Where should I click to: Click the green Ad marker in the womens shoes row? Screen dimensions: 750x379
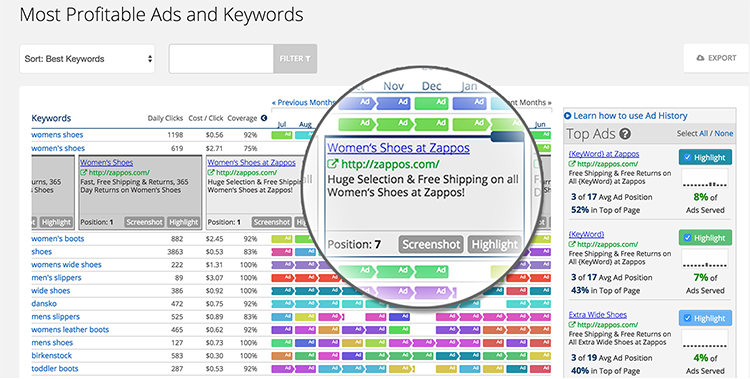coord(281,135)
